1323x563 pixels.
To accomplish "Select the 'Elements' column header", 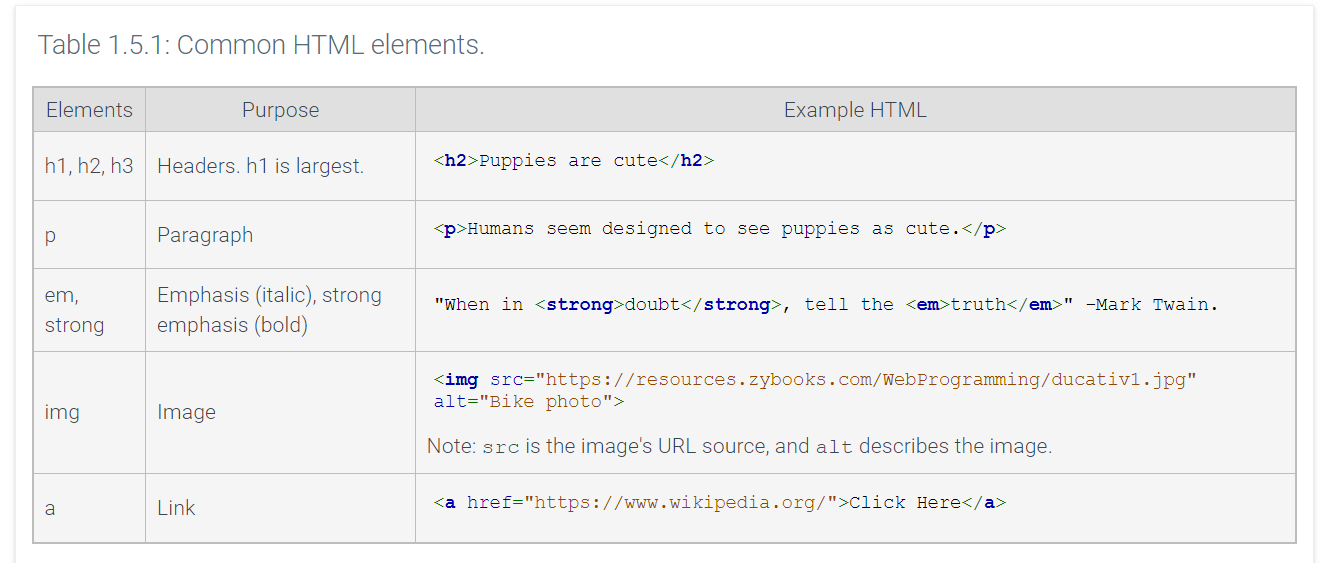I will 89,110.
